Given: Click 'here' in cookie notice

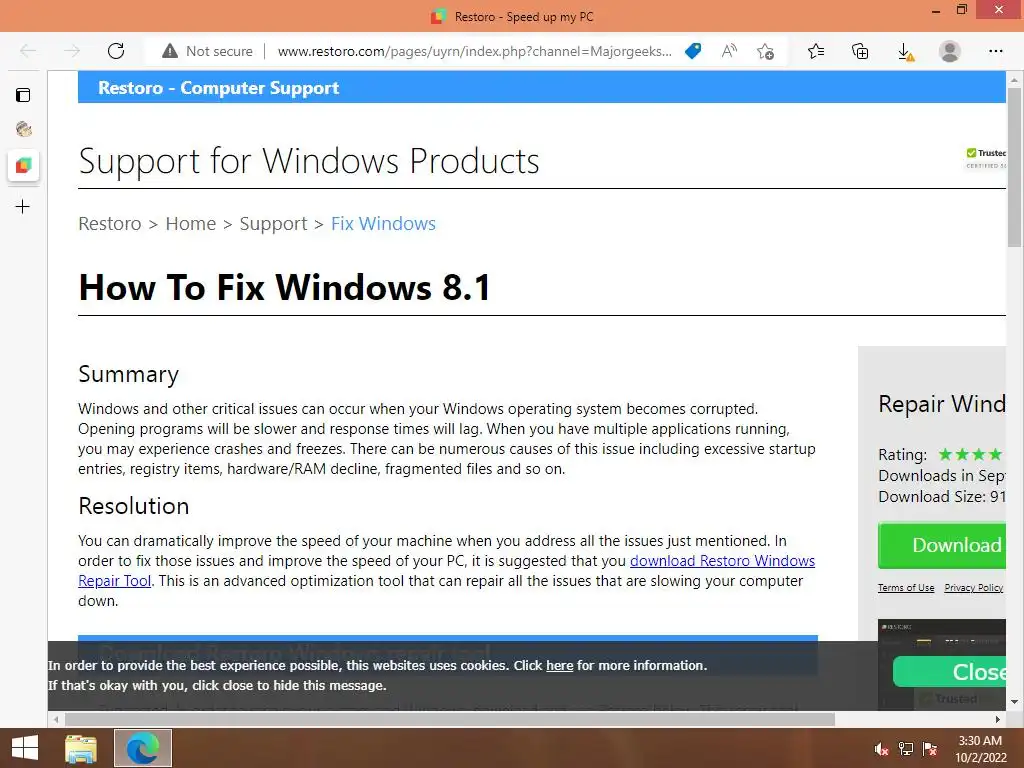Looking at the screenshot, I should 560,665.
